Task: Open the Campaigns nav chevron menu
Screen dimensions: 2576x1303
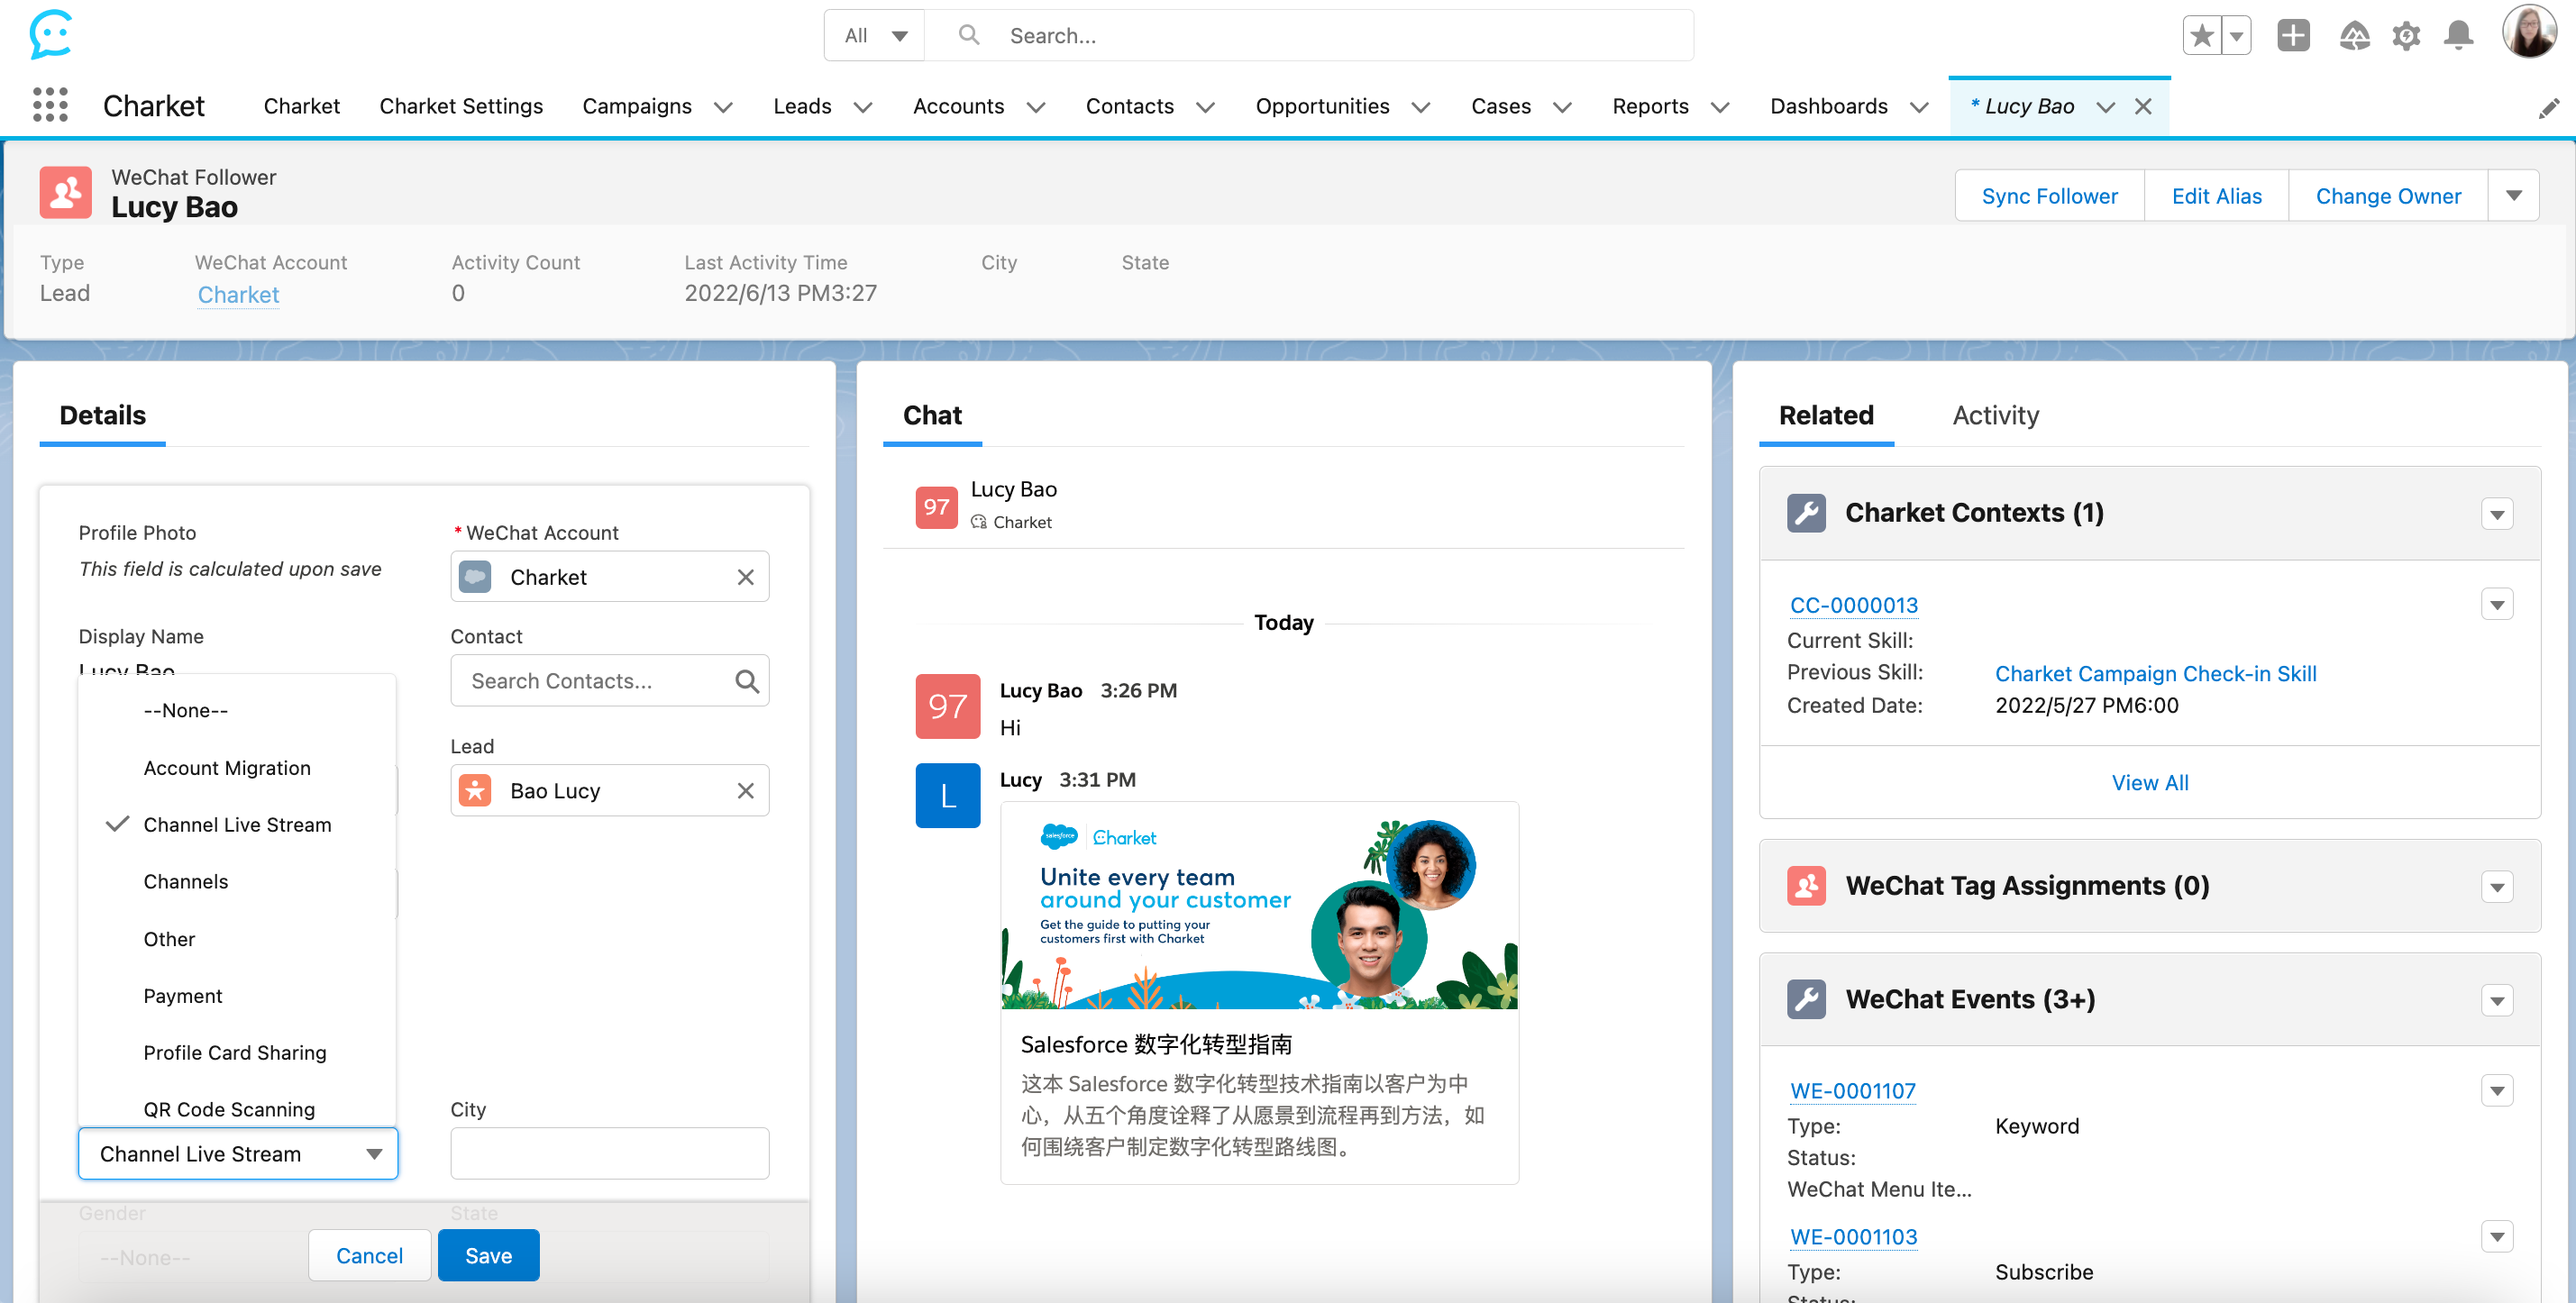Action: 723,107
